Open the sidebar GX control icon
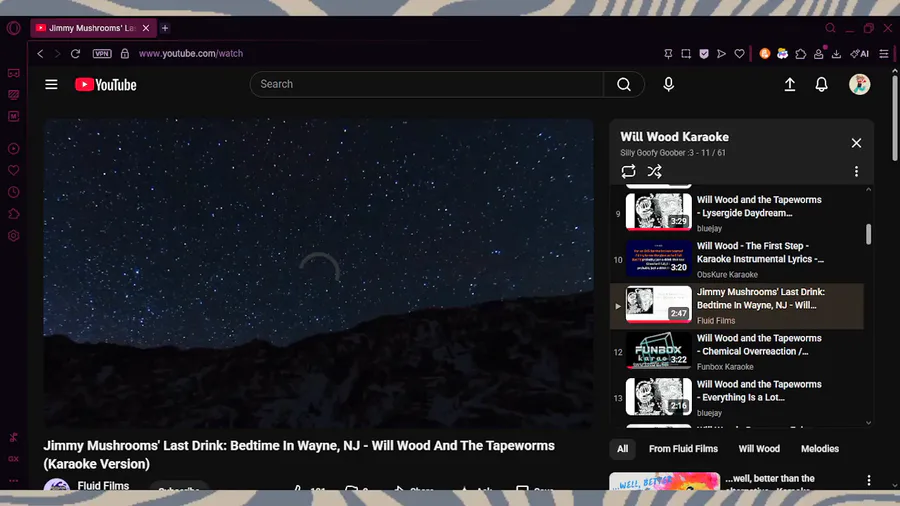Viewport: 900px width, 506px height. [14, 459]
